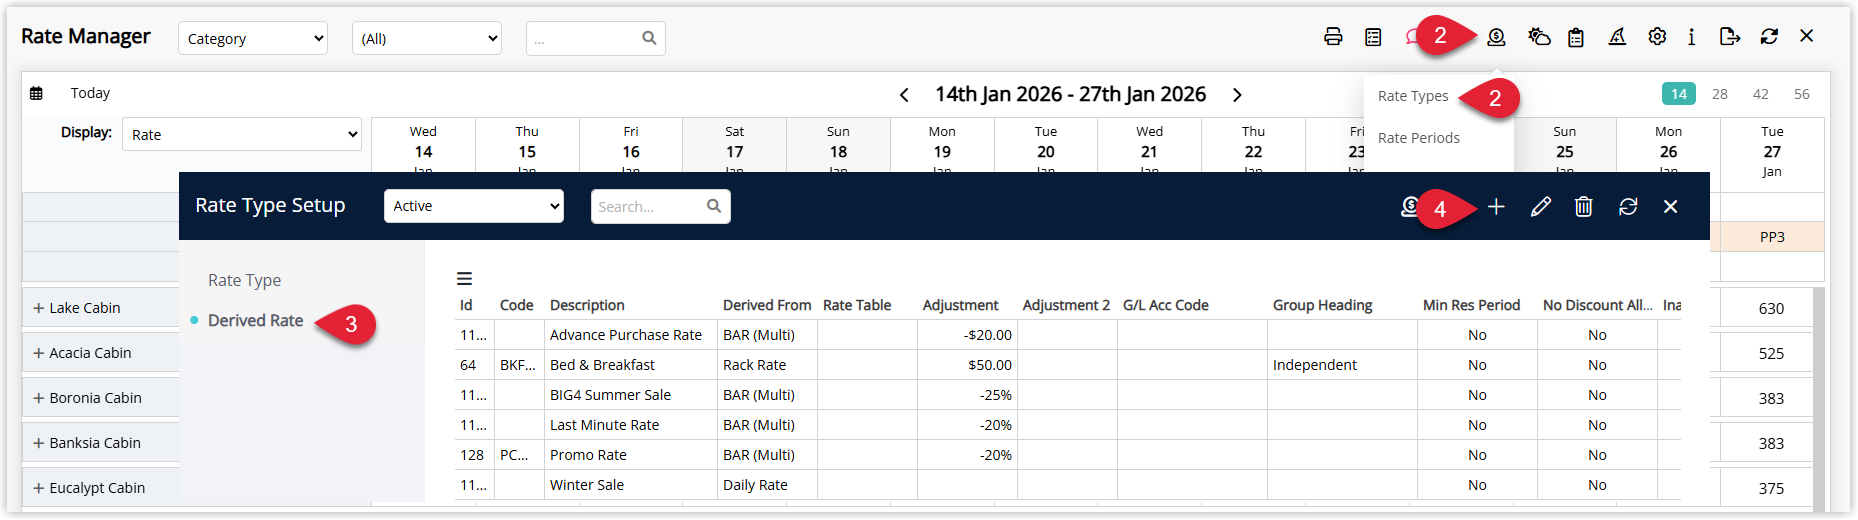Image resolution: width=1858 pixels, height=520 pixels.
Task: Click the calendar icon beside Today
Action: (36, 93)
